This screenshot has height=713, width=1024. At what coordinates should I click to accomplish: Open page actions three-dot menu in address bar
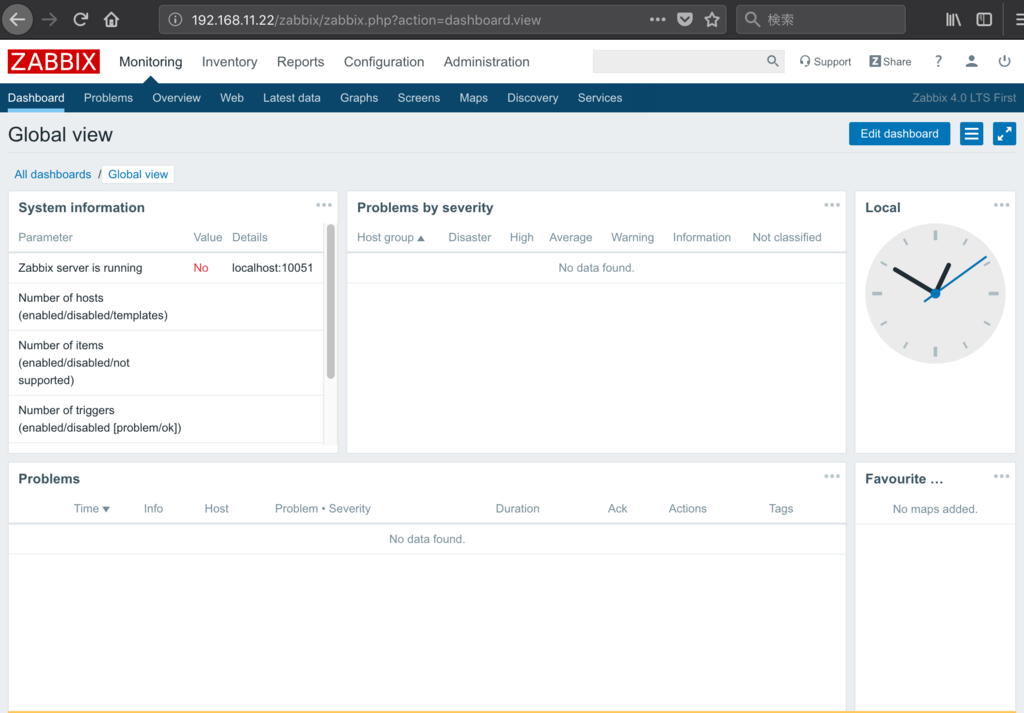658,20
